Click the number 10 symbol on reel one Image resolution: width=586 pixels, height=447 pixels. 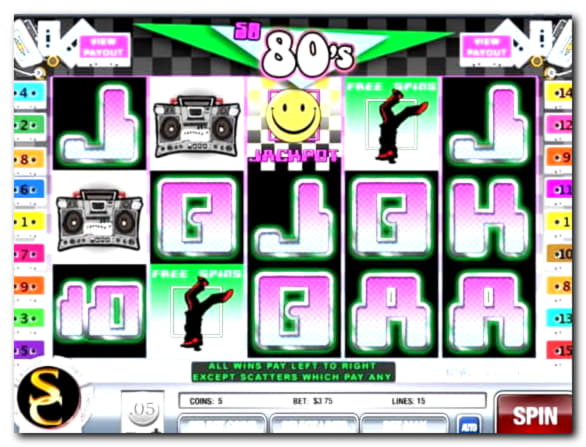(x=99, y=311)
